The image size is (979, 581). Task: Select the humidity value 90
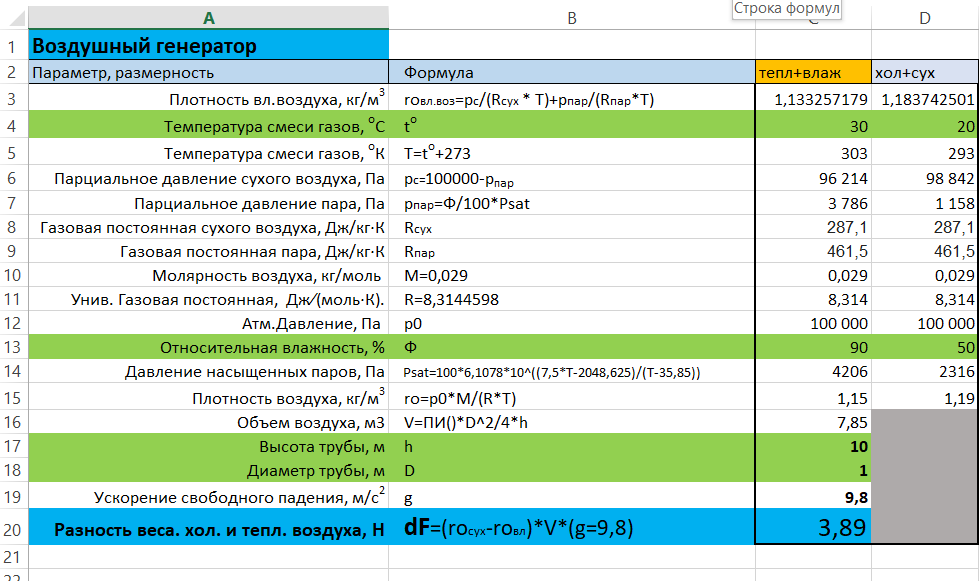[814, 347]
